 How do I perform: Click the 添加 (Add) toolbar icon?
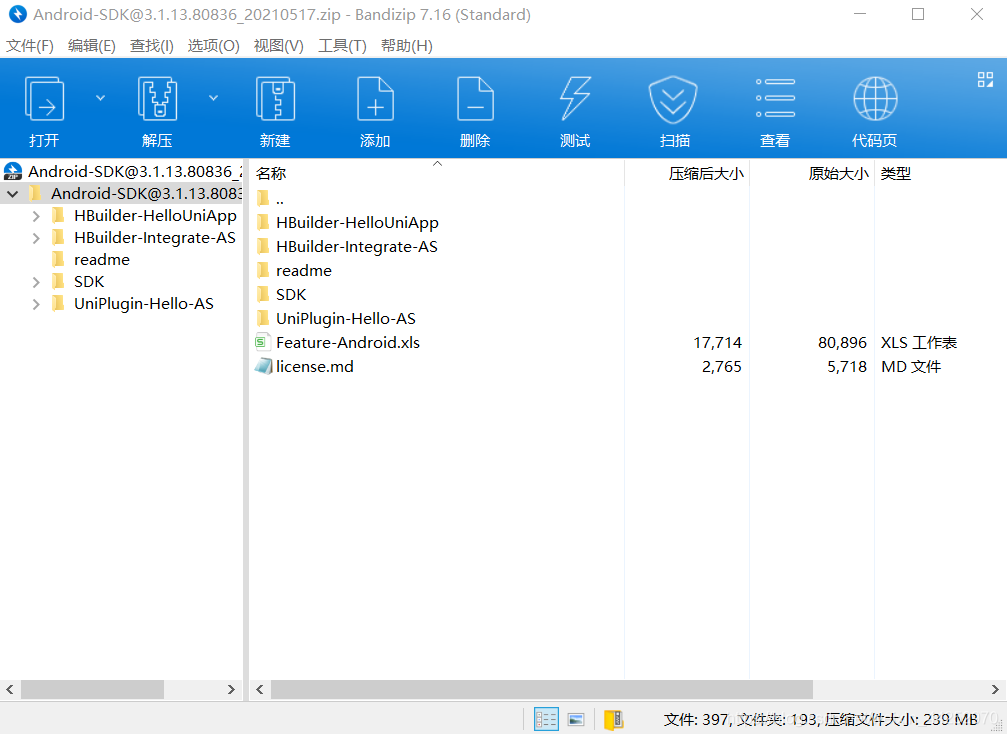(375, 99)
